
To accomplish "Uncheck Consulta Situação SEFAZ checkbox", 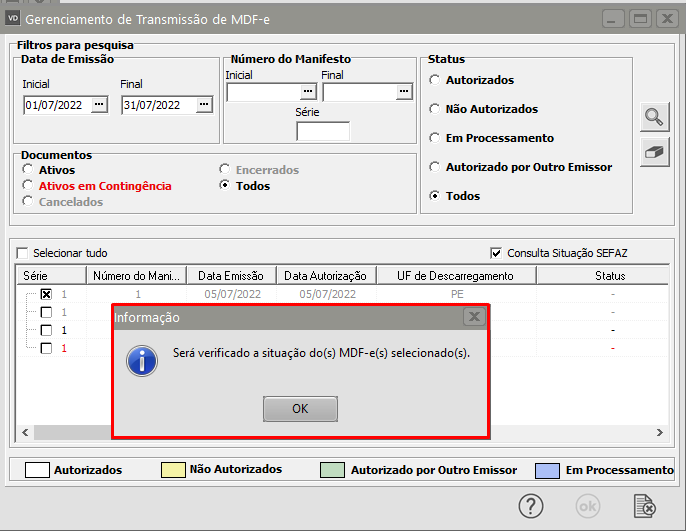I will (496, 253).
